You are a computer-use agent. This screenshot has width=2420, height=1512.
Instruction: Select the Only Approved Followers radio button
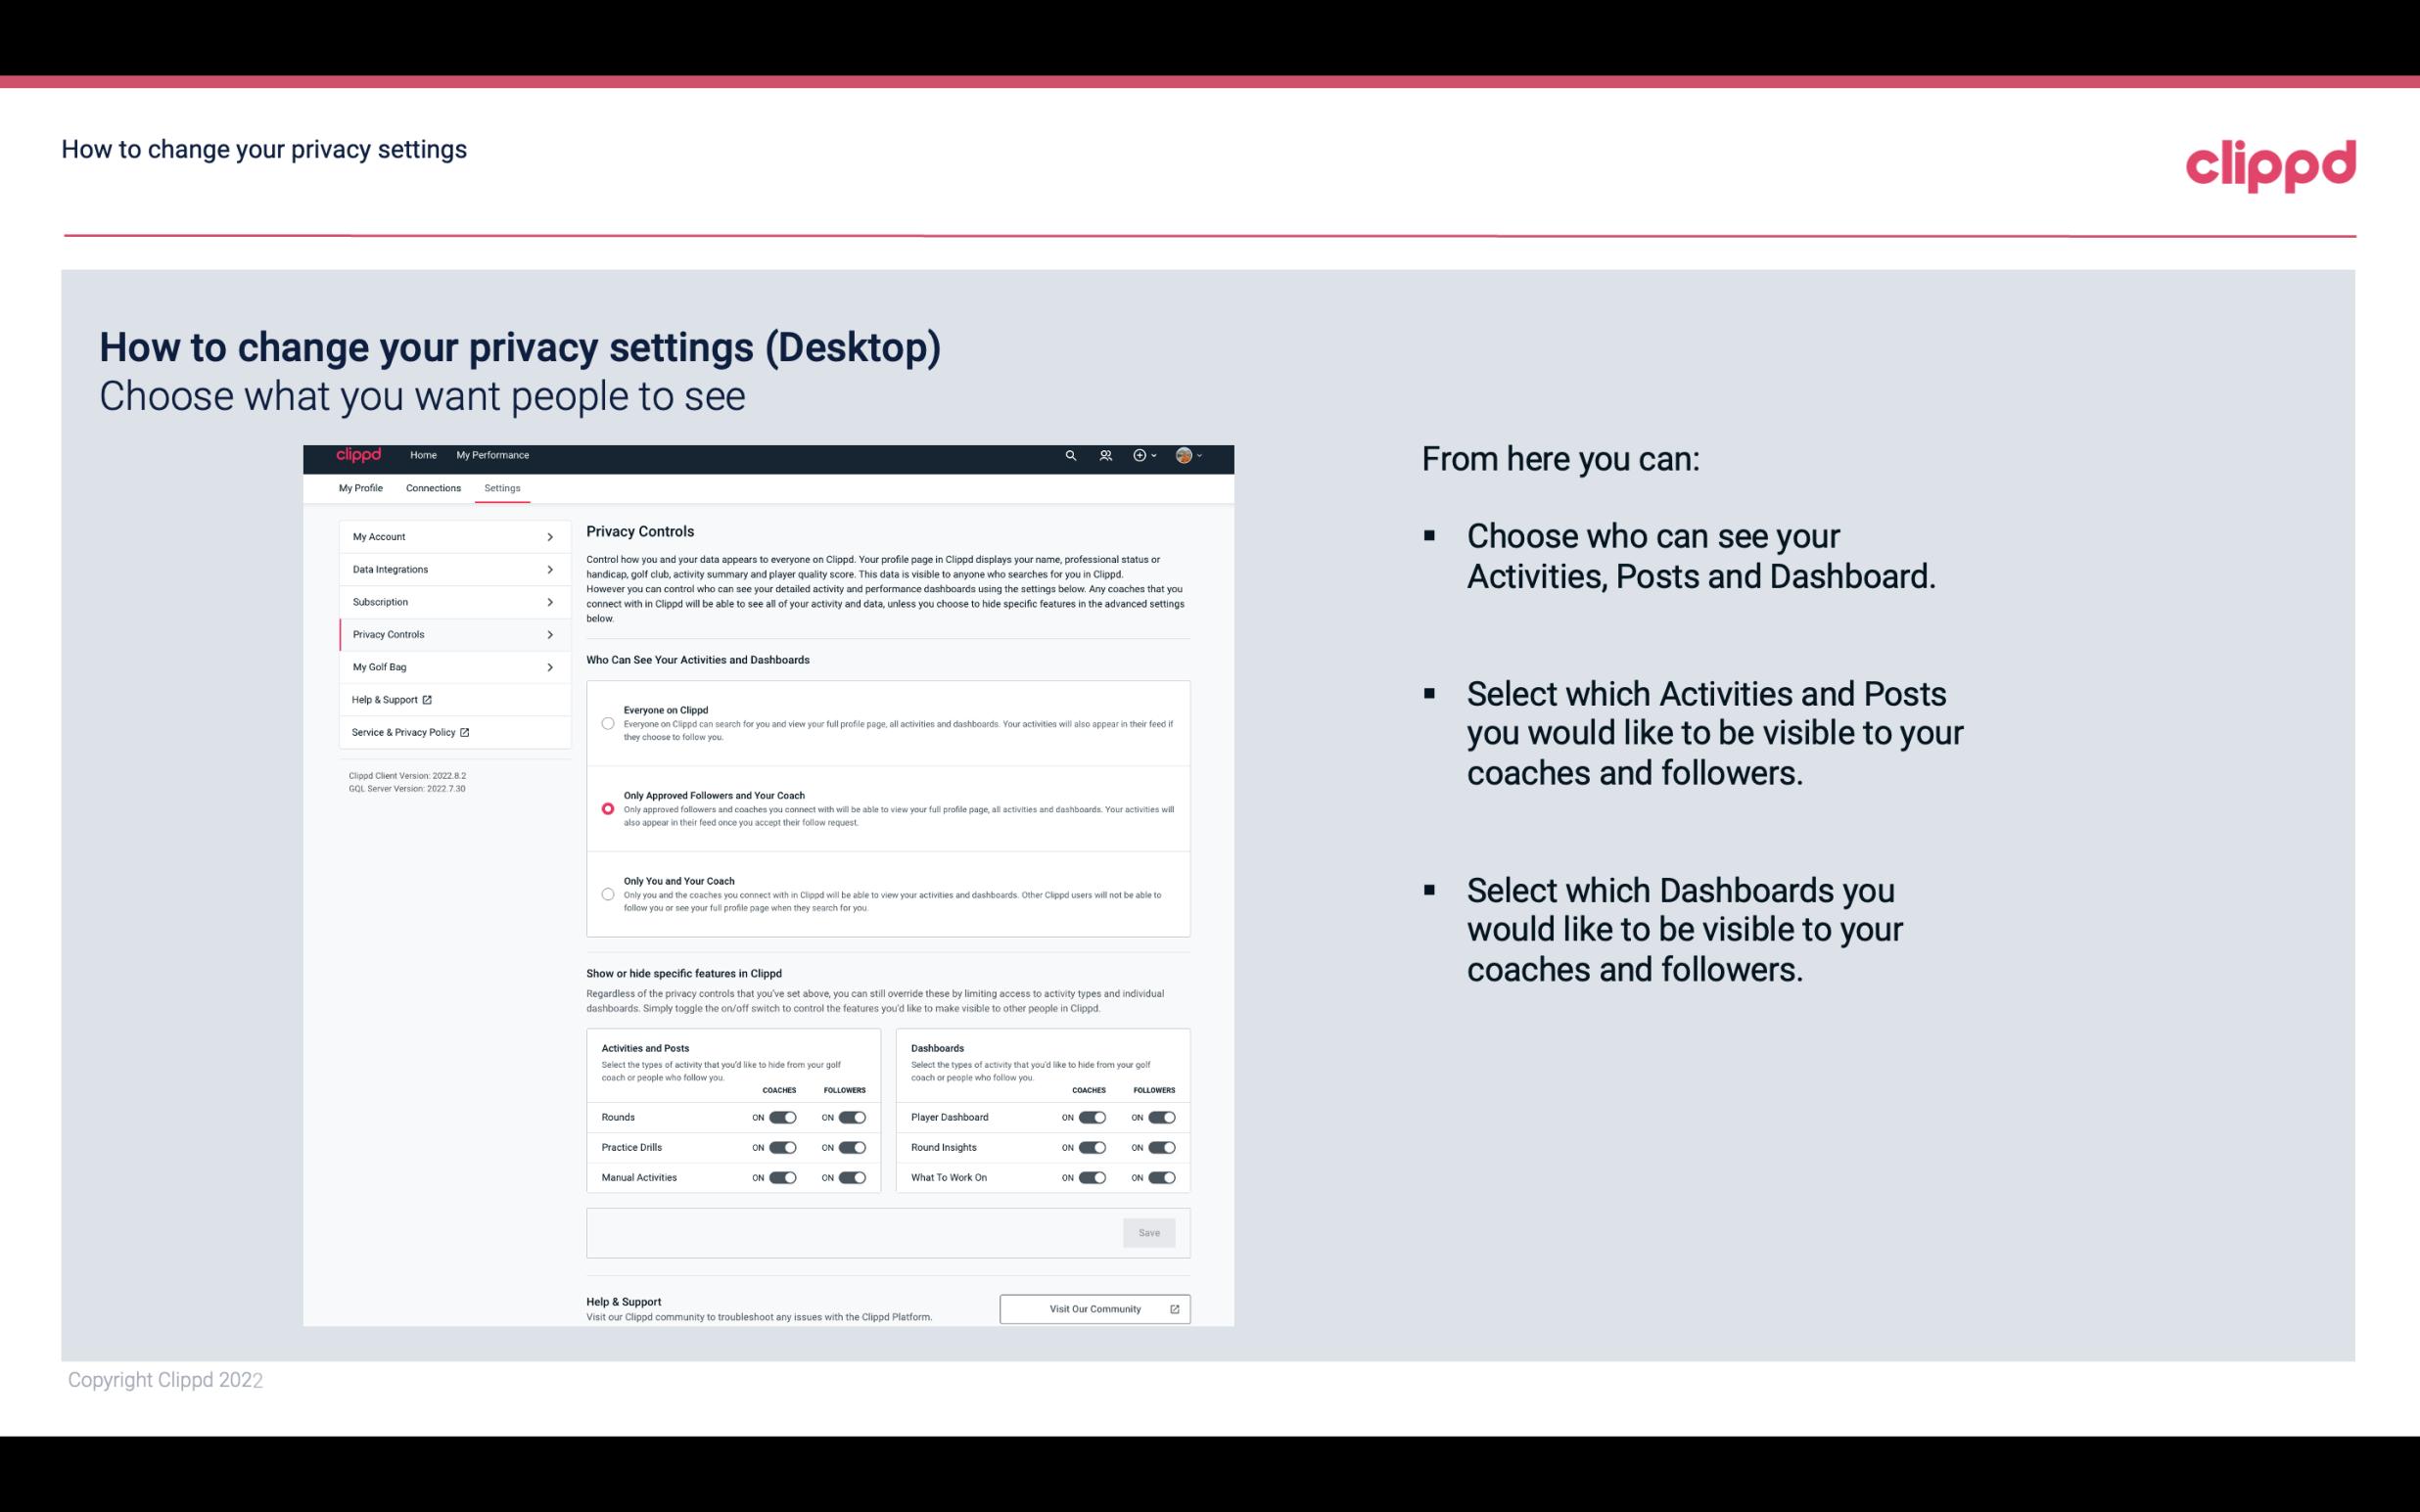click(x=606, y=808)
